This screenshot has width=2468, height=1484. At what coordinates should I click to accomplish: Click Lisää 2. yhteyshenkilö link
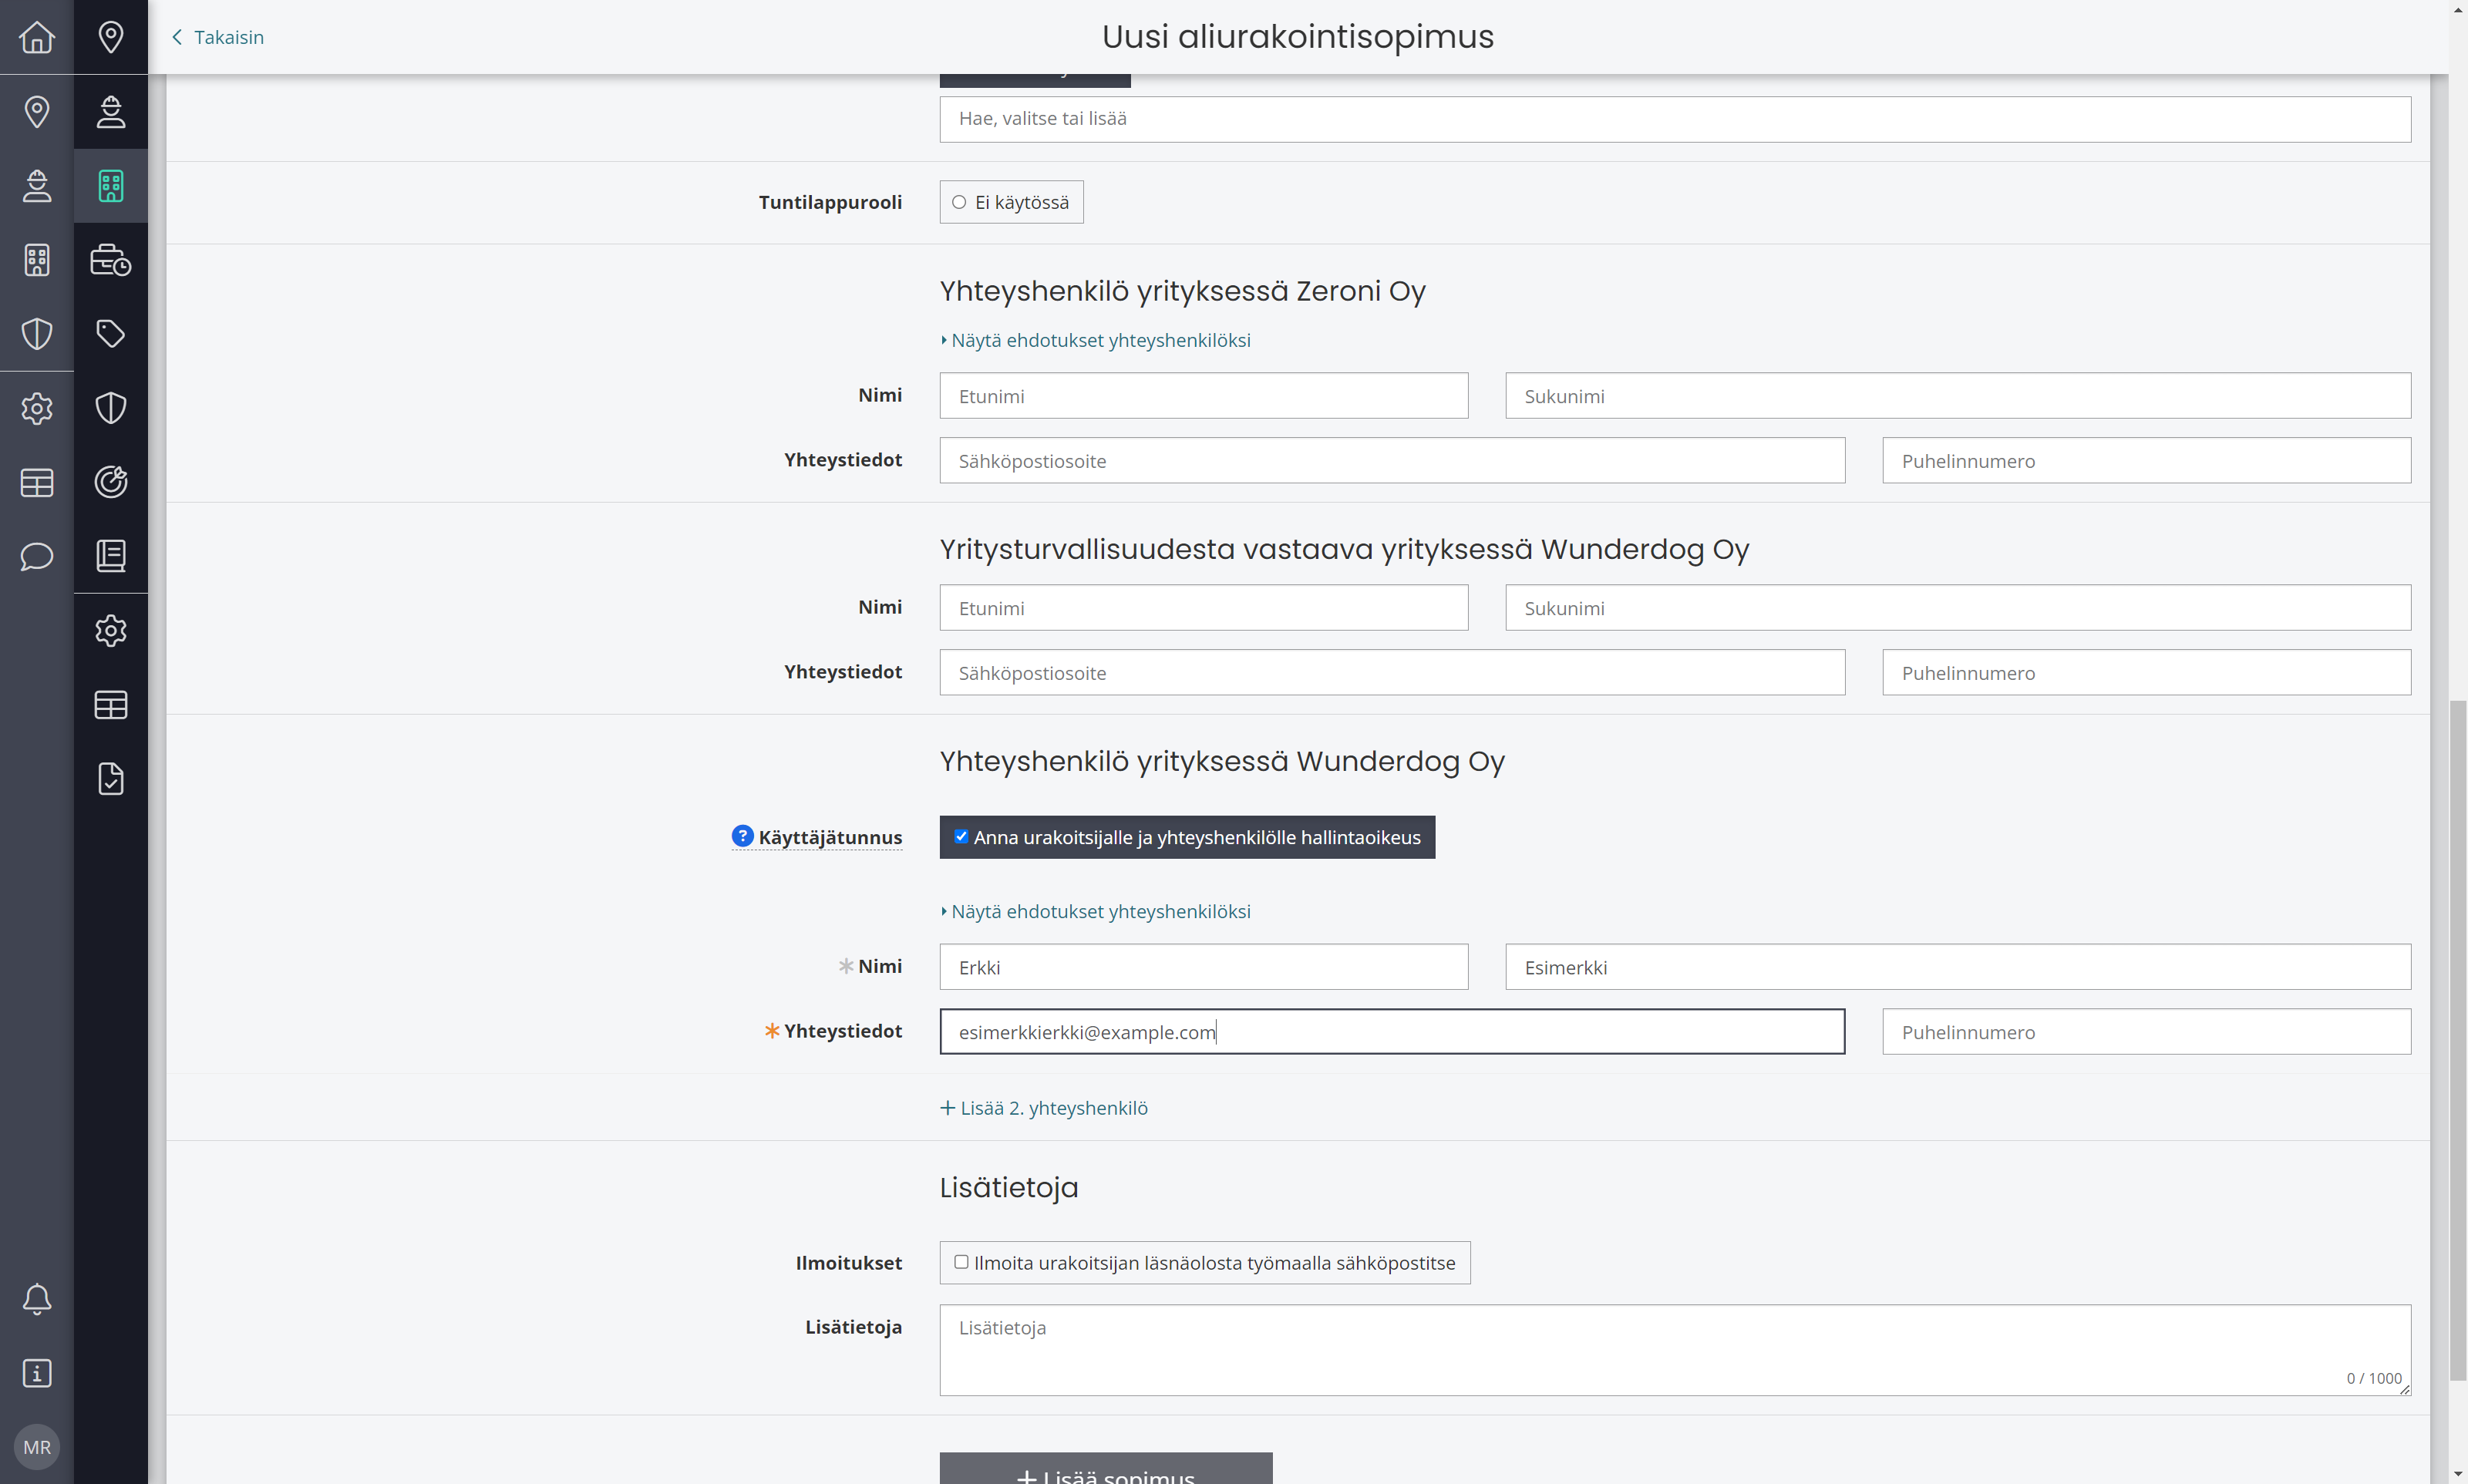tap(1044, 1108)
